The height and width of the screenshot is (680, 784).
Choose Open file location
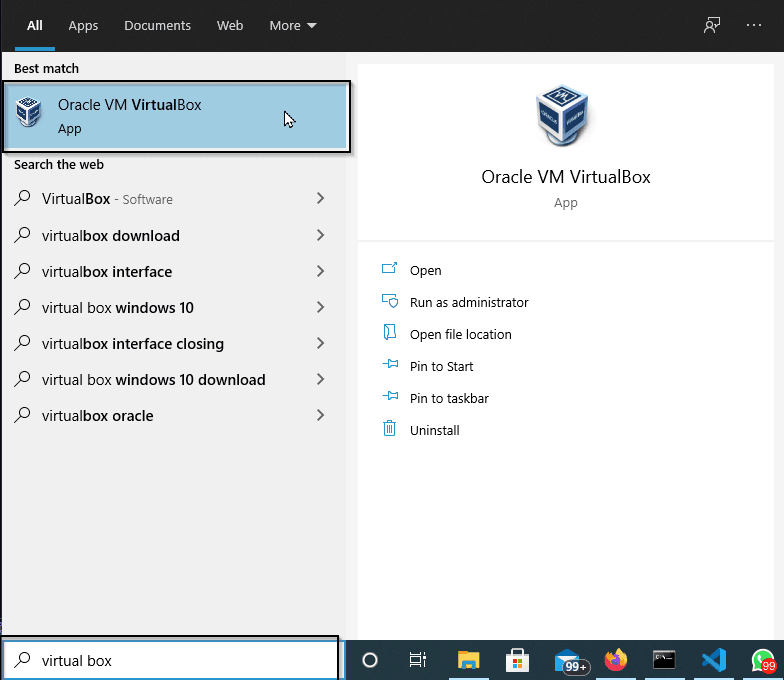[x=460, y=334]
